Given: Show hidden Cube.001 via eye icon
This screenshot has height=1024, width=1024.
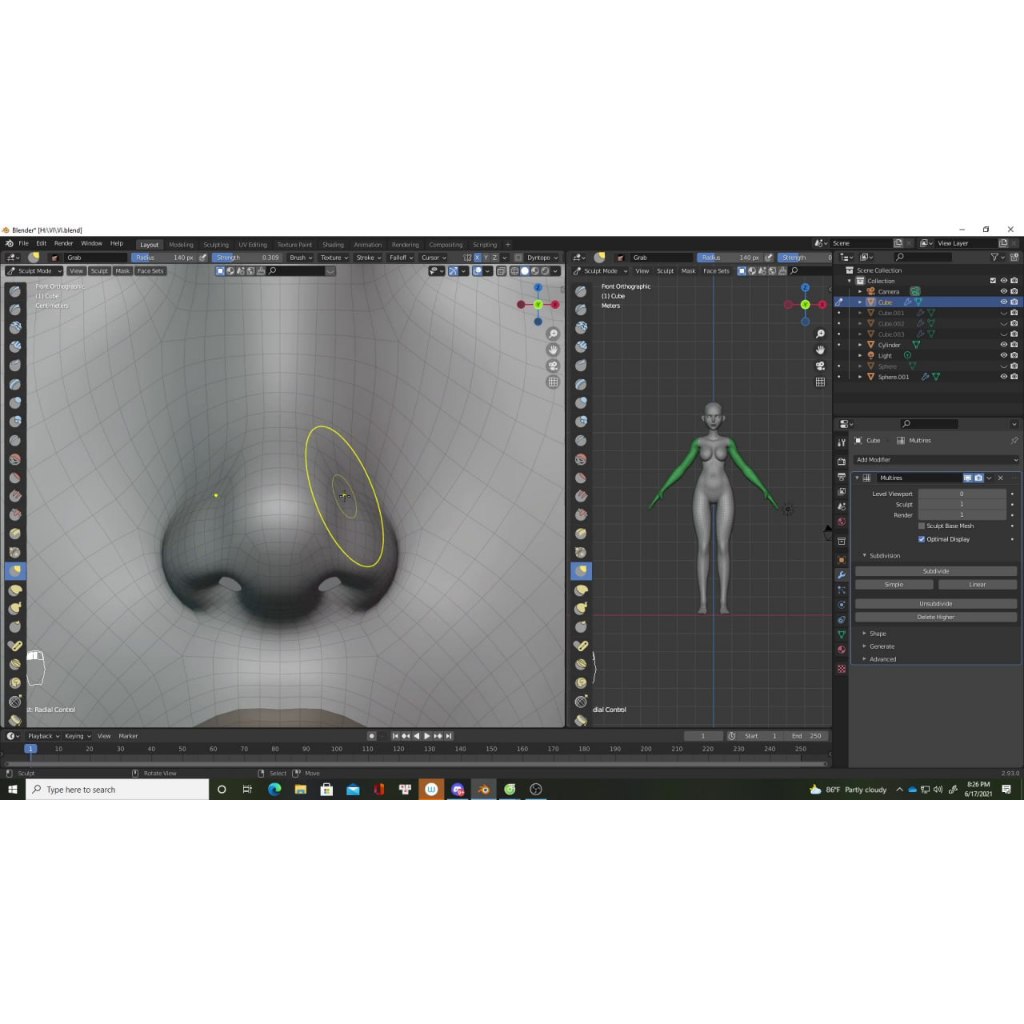Looking at the screenshot, I should tap(1004, 313).
